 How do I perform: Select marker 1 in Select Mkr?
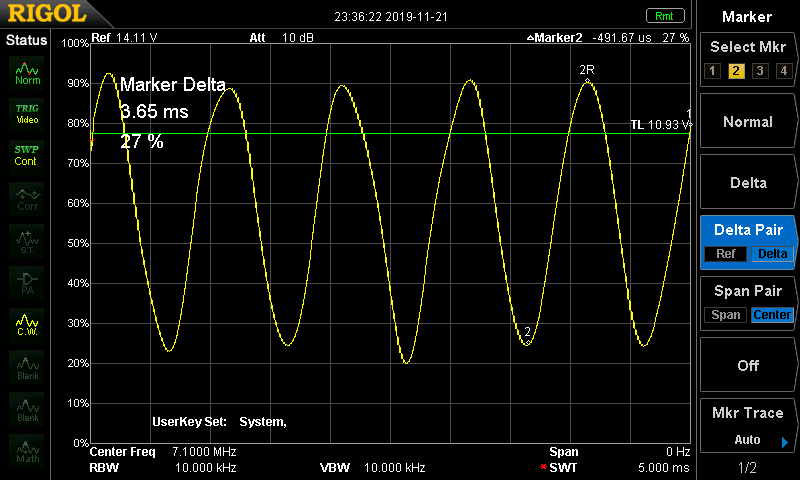tap(713, 71)
